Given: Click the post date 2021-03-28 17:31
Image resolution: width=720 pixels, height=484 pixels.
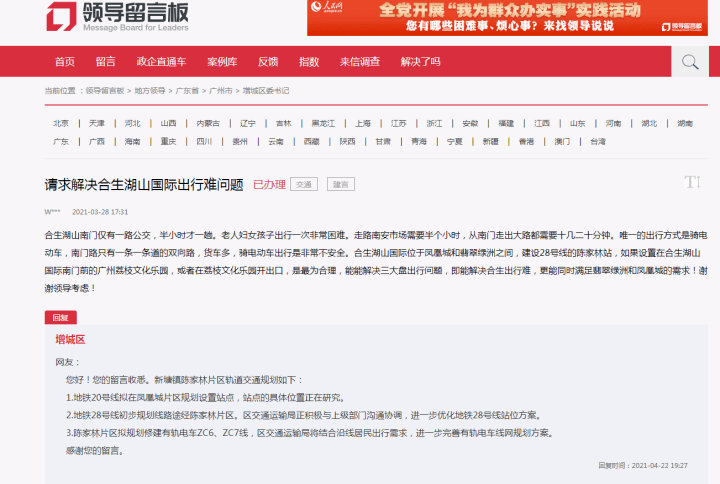Looking at the screenshot, I should pos(100,212).
